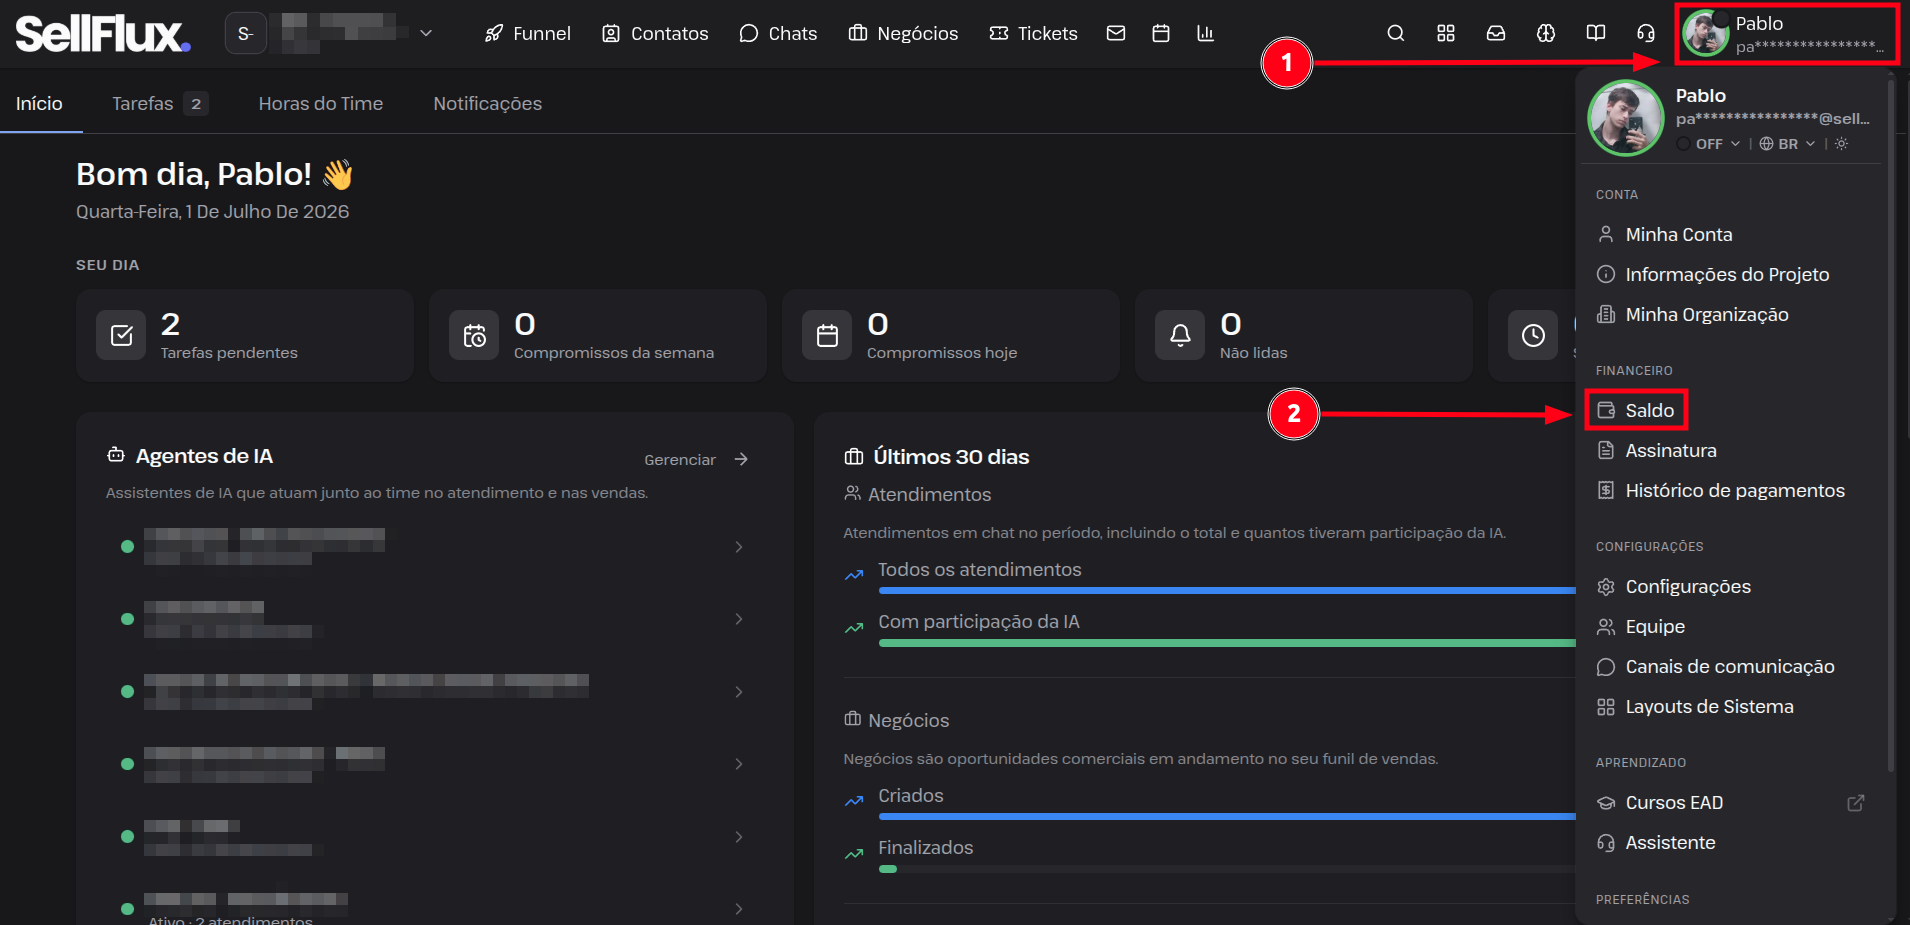Click the Tarefas pendentes count 2
The image size is (1910, 925).
tap(171, 324)
